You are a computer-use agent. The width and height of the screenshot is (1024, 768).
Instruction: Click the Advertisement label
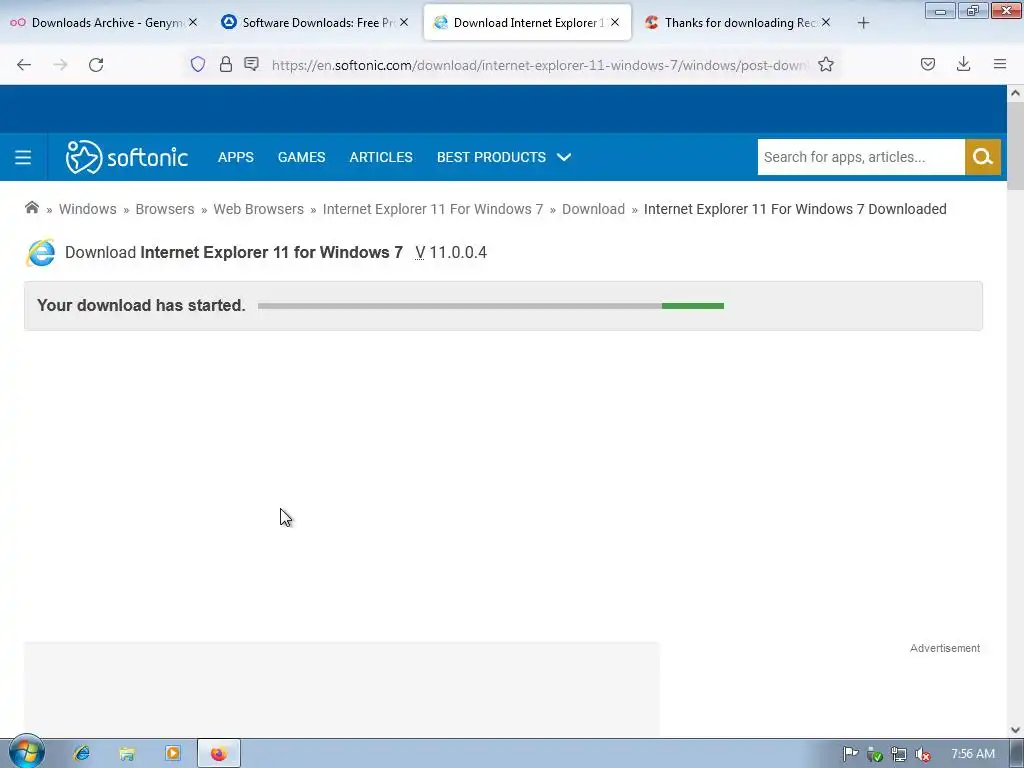(x=944, y=648)
